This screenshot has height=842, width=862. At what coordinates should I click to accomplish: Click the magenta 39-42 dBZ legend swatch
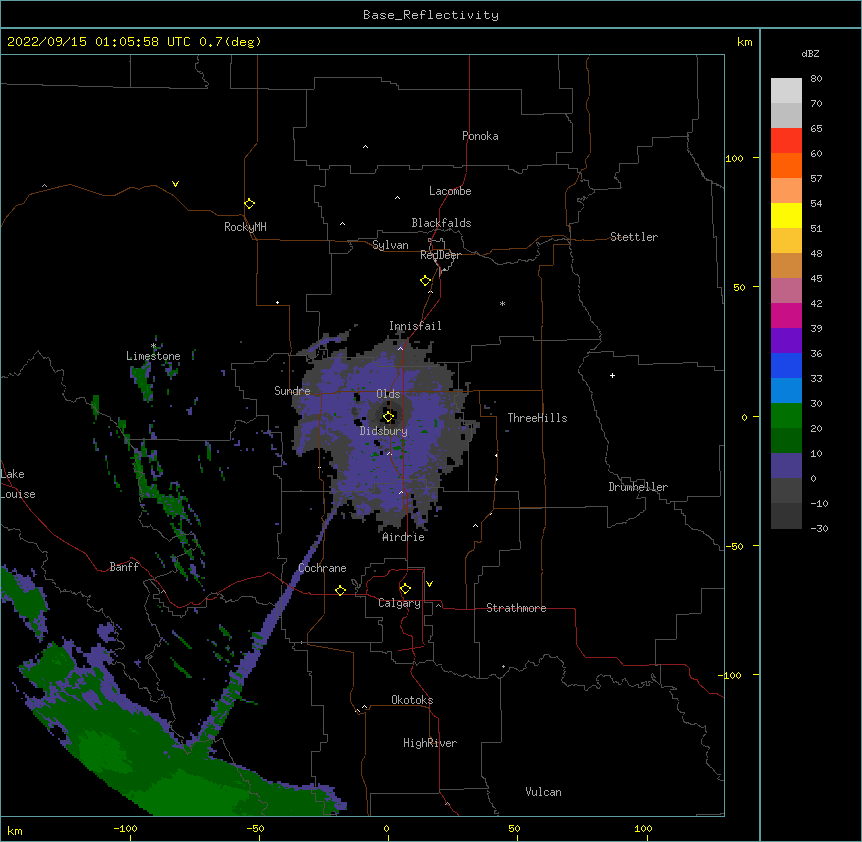click(786, 315)
